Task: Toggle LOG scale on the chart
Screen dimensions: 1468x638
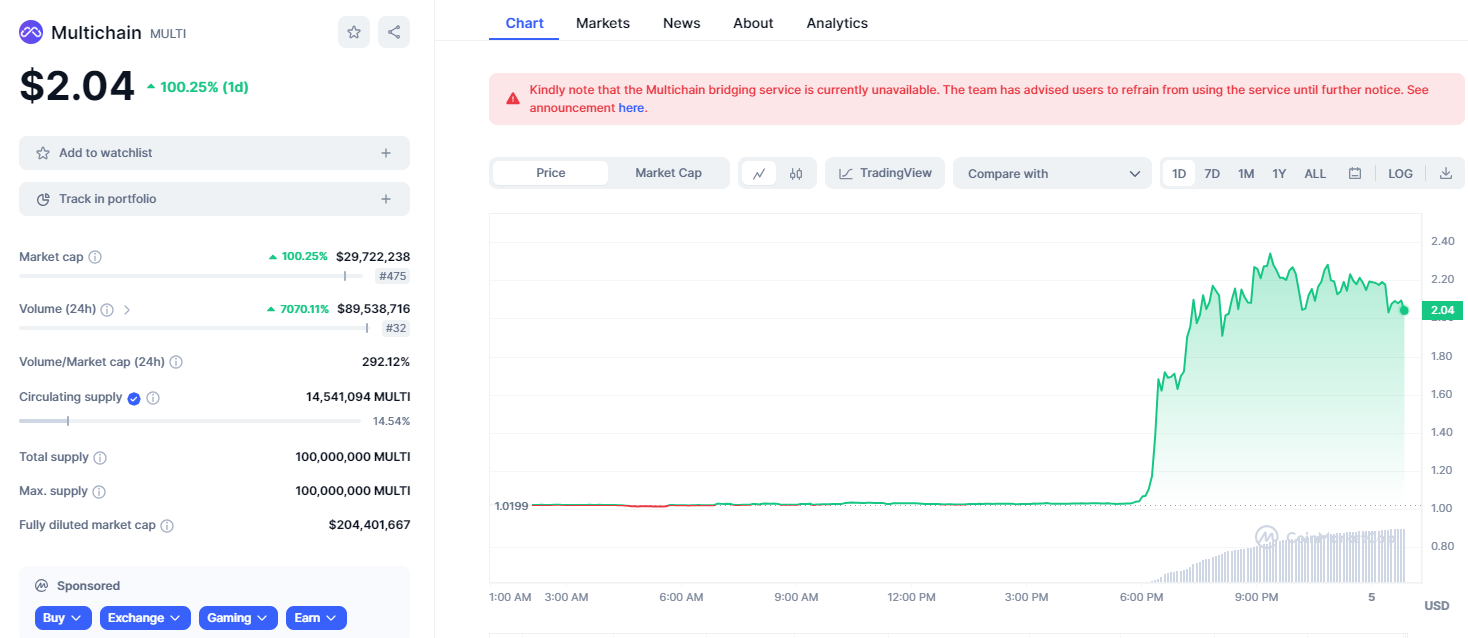Action: (x=1400, y=174)
